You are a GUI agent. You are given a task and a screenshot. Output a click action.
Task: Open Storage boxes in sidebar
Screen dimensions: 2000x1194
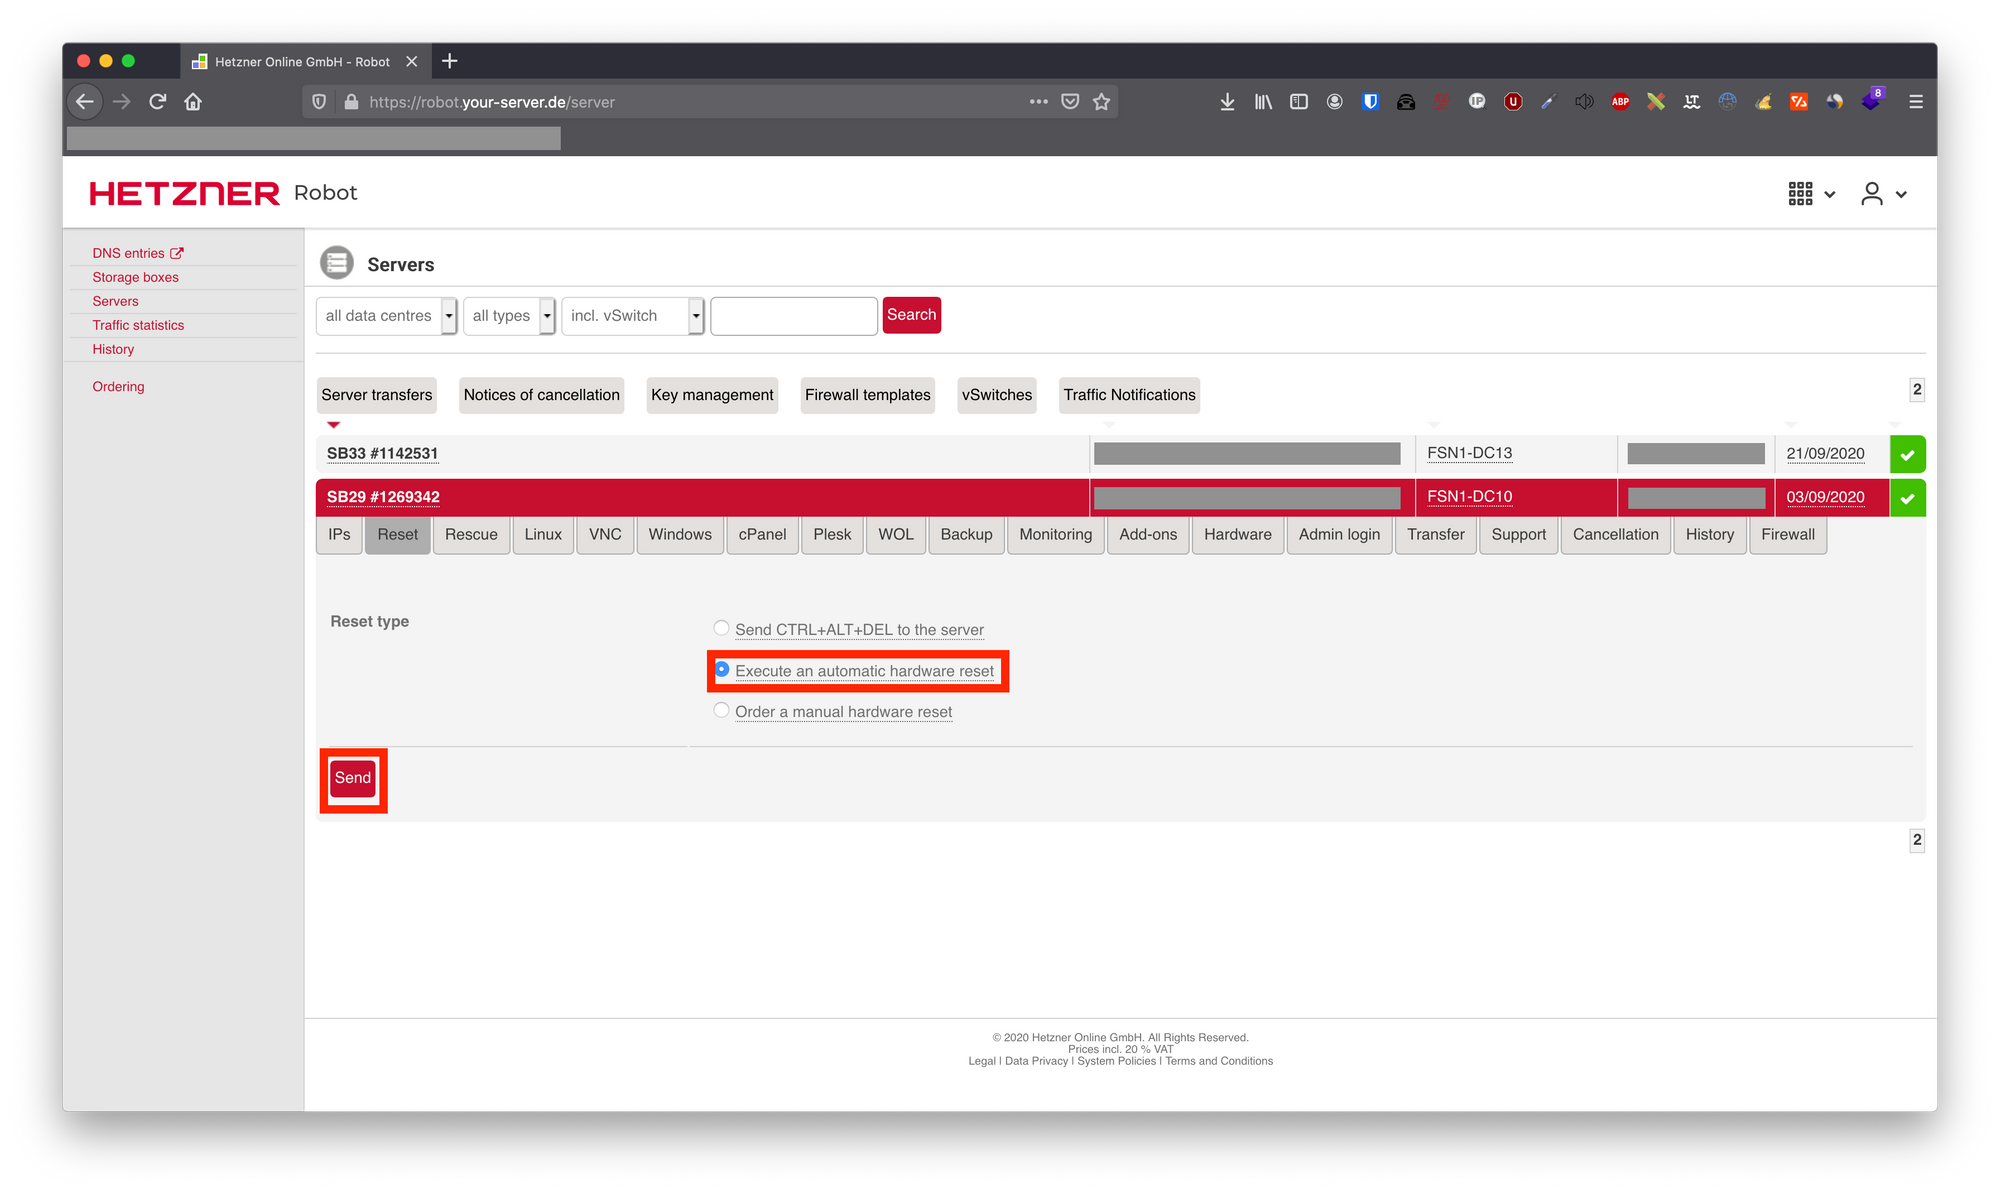[x=136, y=277]
